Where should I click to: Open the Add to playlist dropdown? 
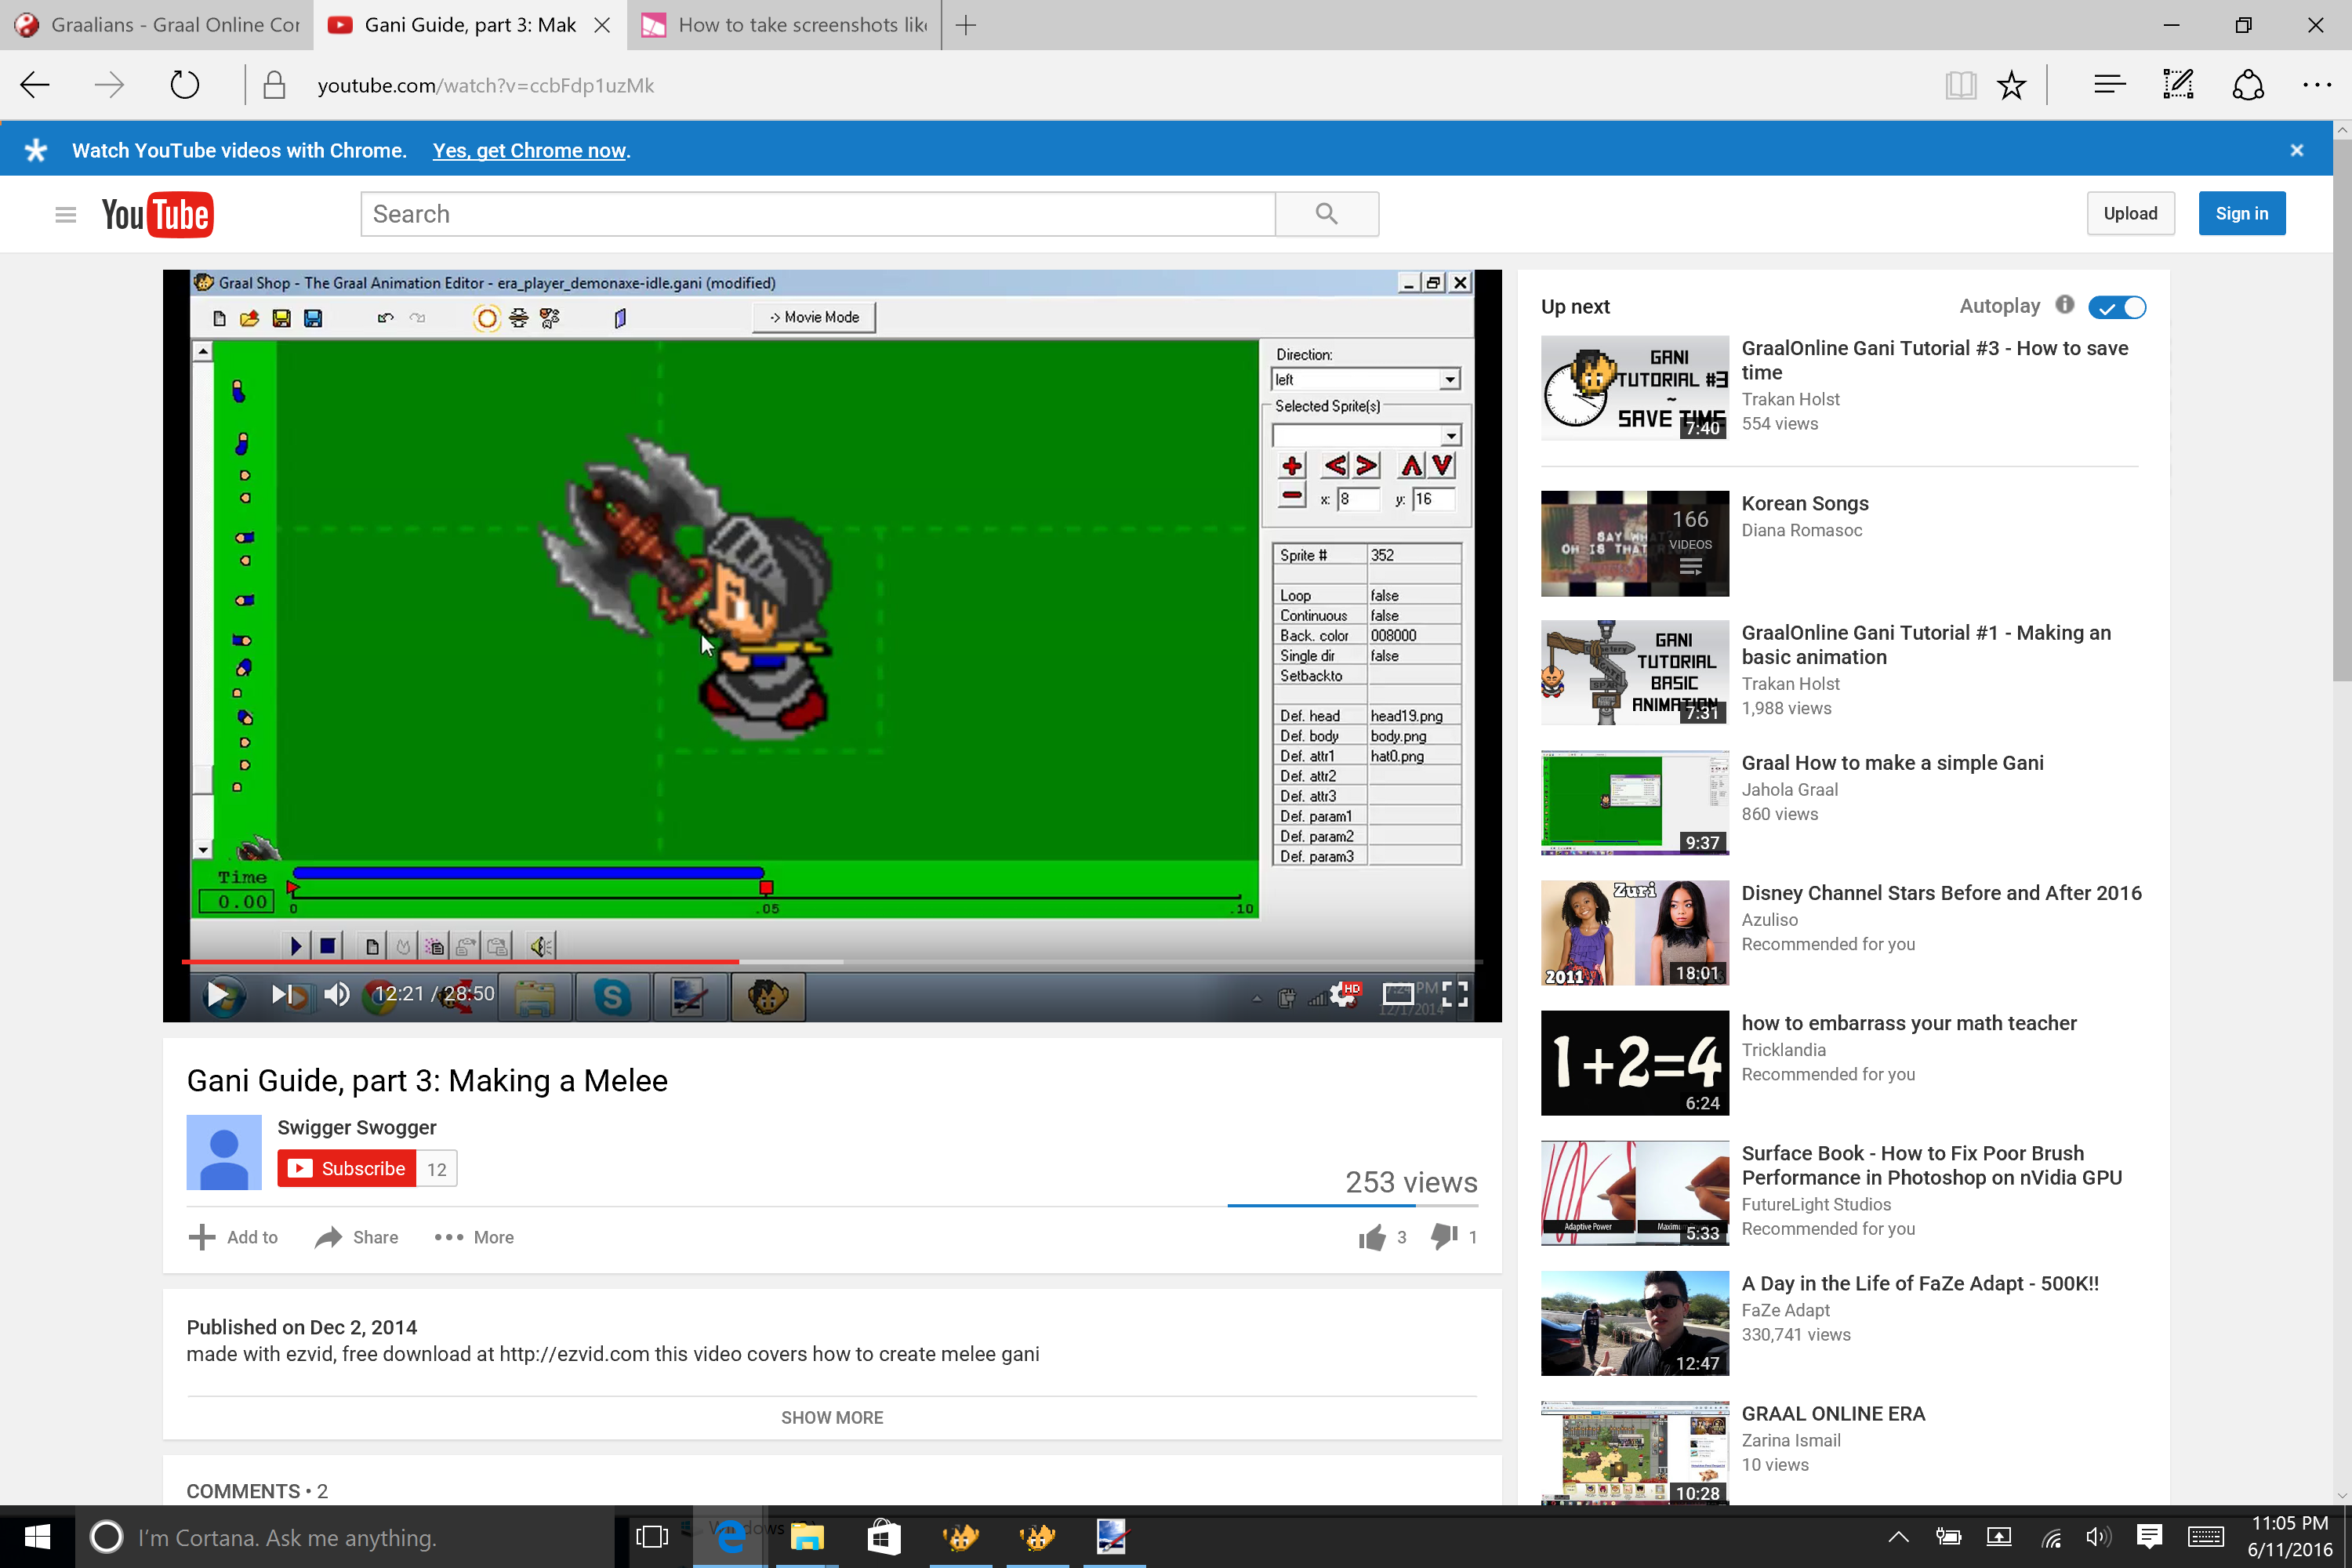click(234, 1238)
